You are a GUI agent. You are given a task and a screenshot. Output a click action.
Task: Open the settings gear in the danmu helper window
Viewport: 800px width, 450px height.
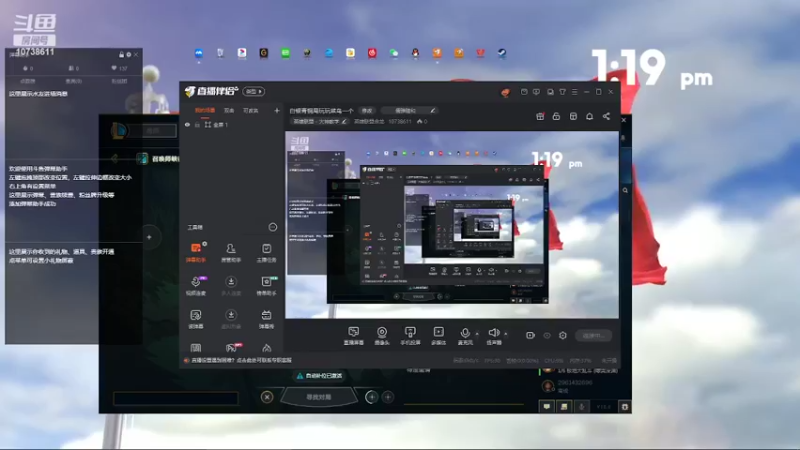coord(129,55)
